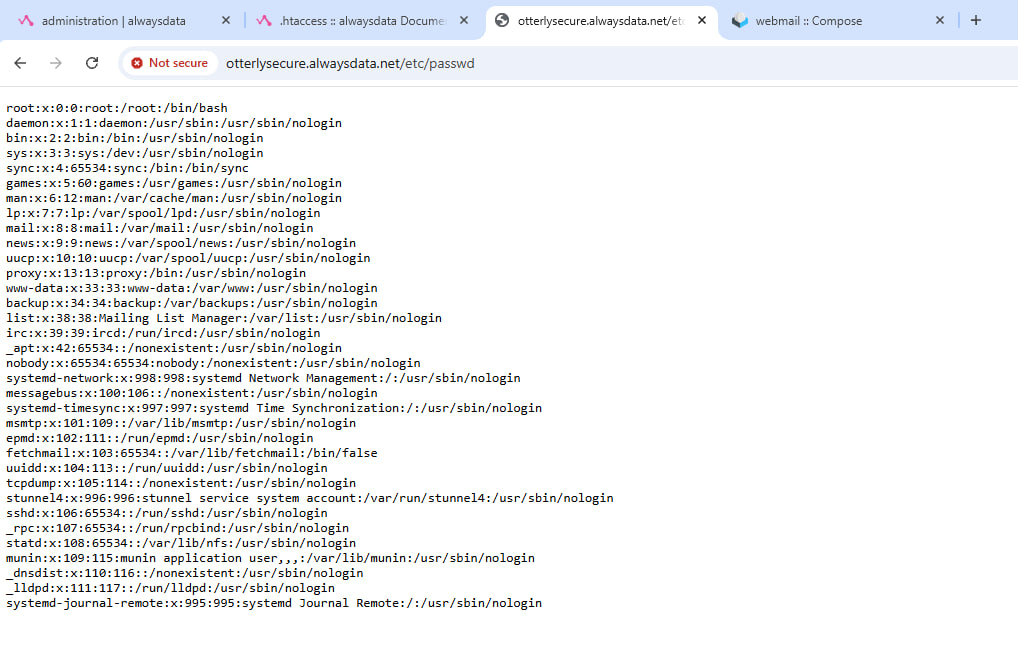Viewport: 1018px width, 663px height.
Task: Open a new browser tab
Action: coord(976,20)
